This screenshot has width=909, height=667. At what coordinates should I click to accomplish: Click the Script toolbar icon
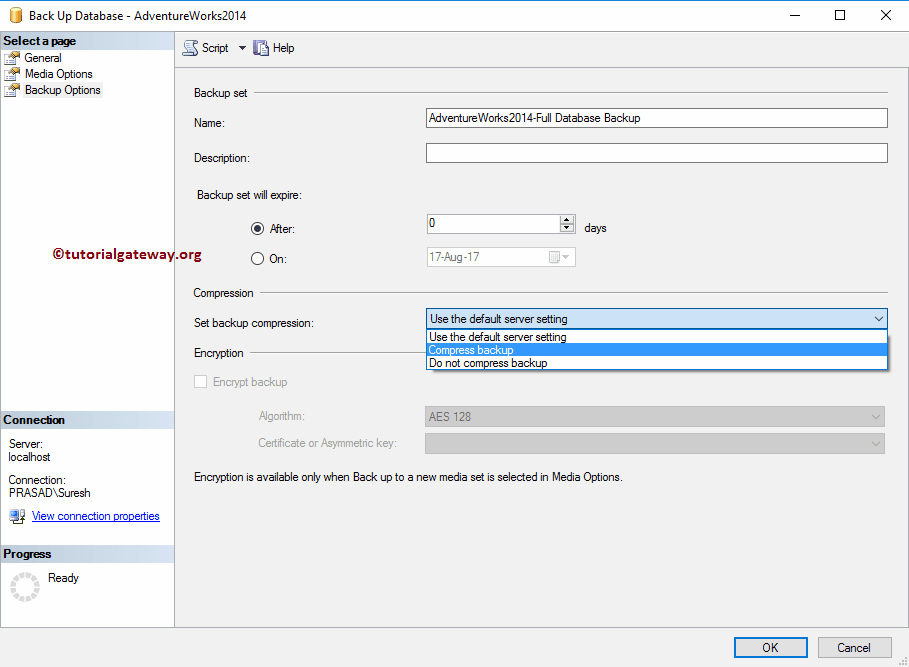[x=189, y=47]
